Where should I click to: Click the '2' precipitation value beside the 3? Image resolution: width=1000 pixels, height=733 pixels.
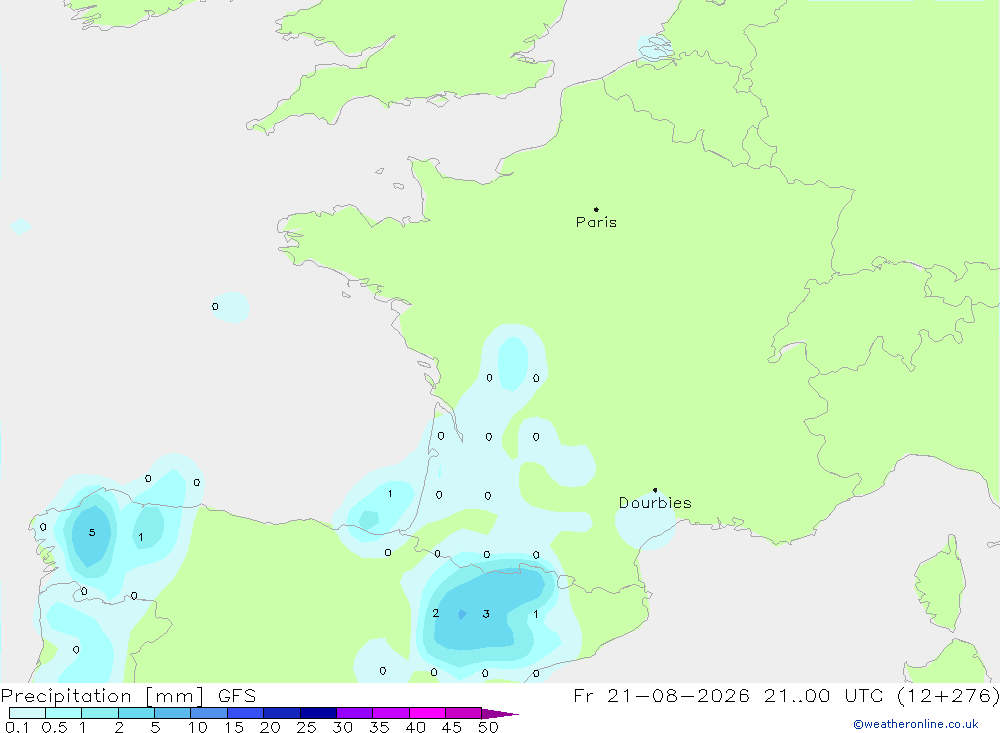coord(436,613)
